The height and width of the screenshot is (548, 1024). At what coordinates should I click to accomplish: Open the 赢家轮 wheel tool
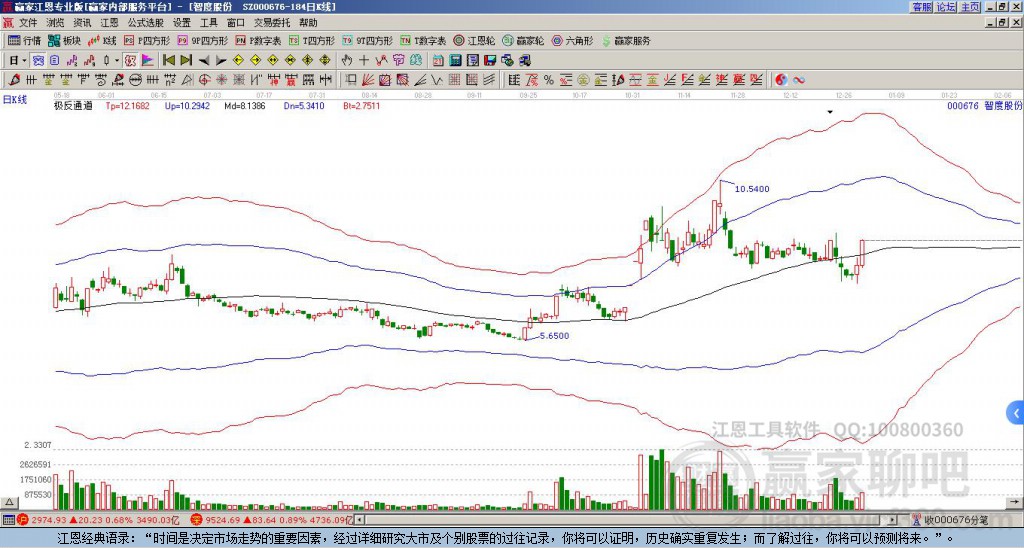pyautogui.click(x=524, y=40)
